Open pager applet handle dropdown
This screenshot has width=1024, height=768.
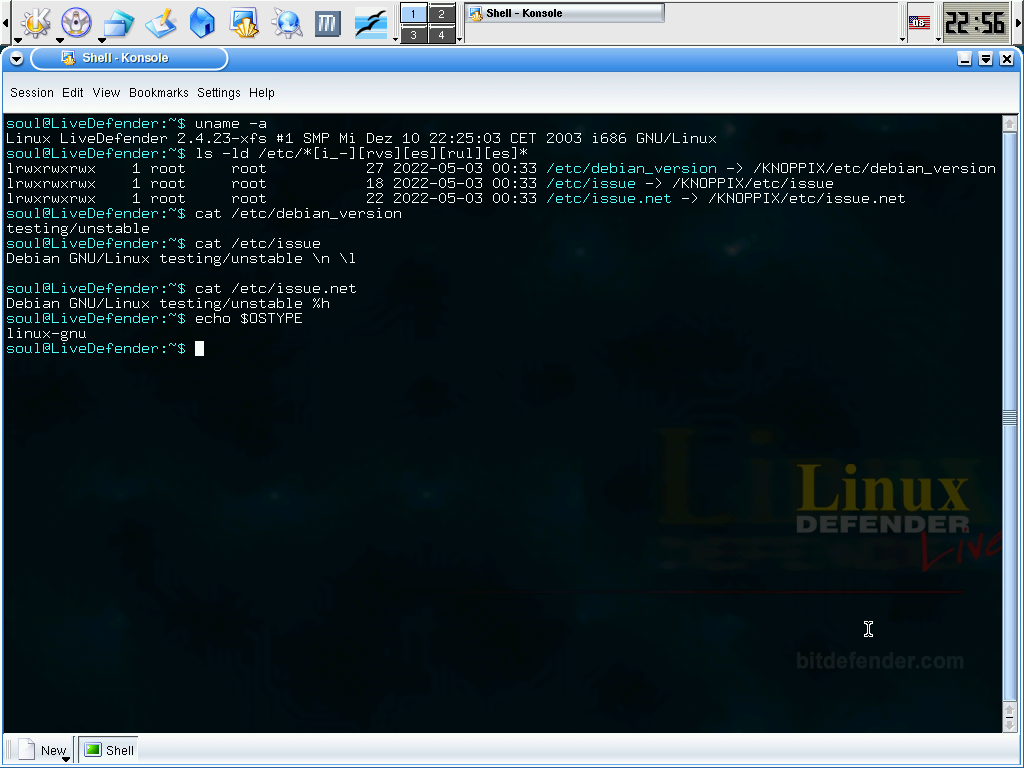395,39
